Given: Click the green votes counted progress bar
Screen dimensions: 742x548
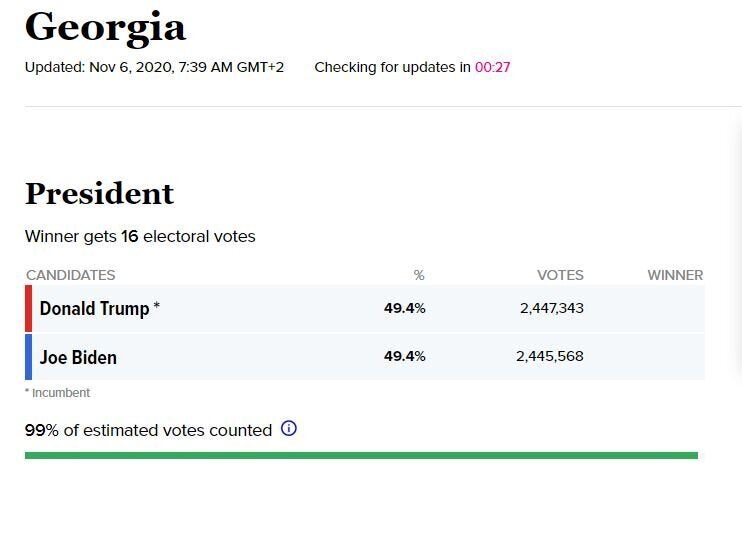Looking at the screenshot, I should (x=361, y=455).
